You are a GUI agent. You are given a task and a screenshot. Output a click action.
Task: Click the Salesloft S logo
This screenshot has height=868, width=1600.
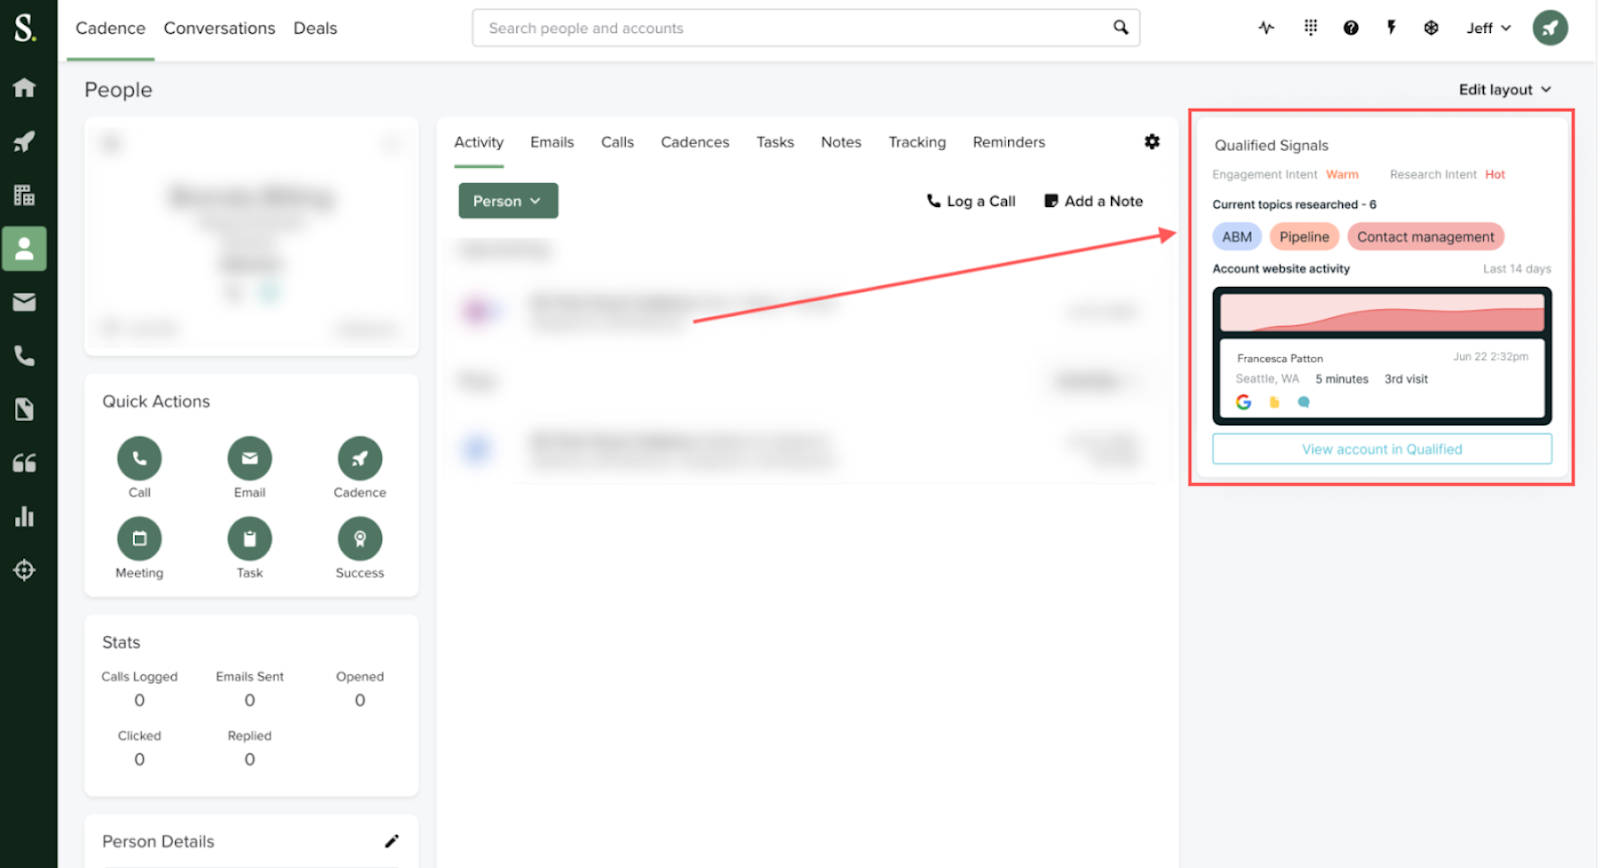pos(24,28)
